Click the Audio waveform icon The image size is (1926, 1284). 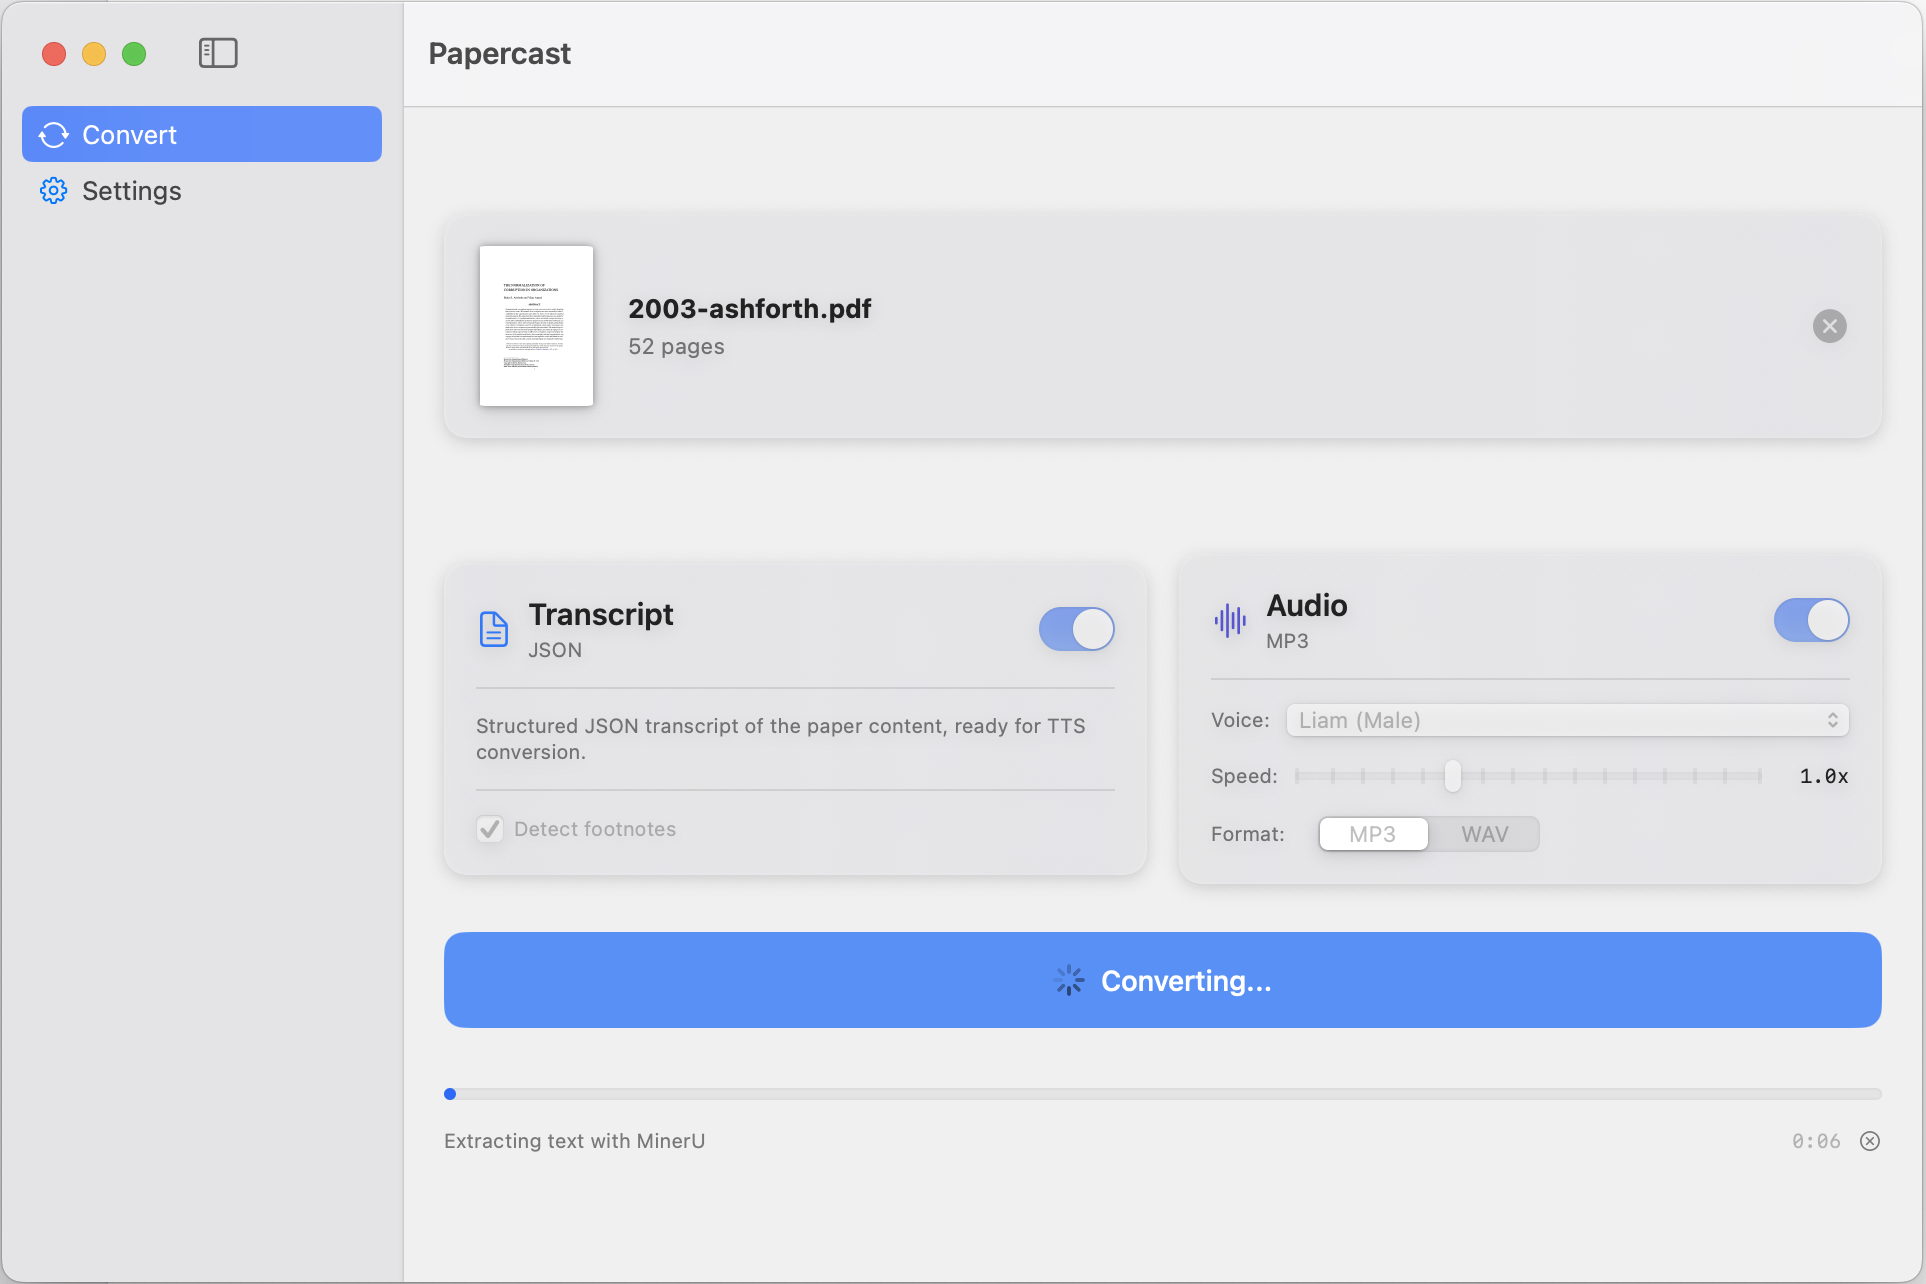(1229, 620)
